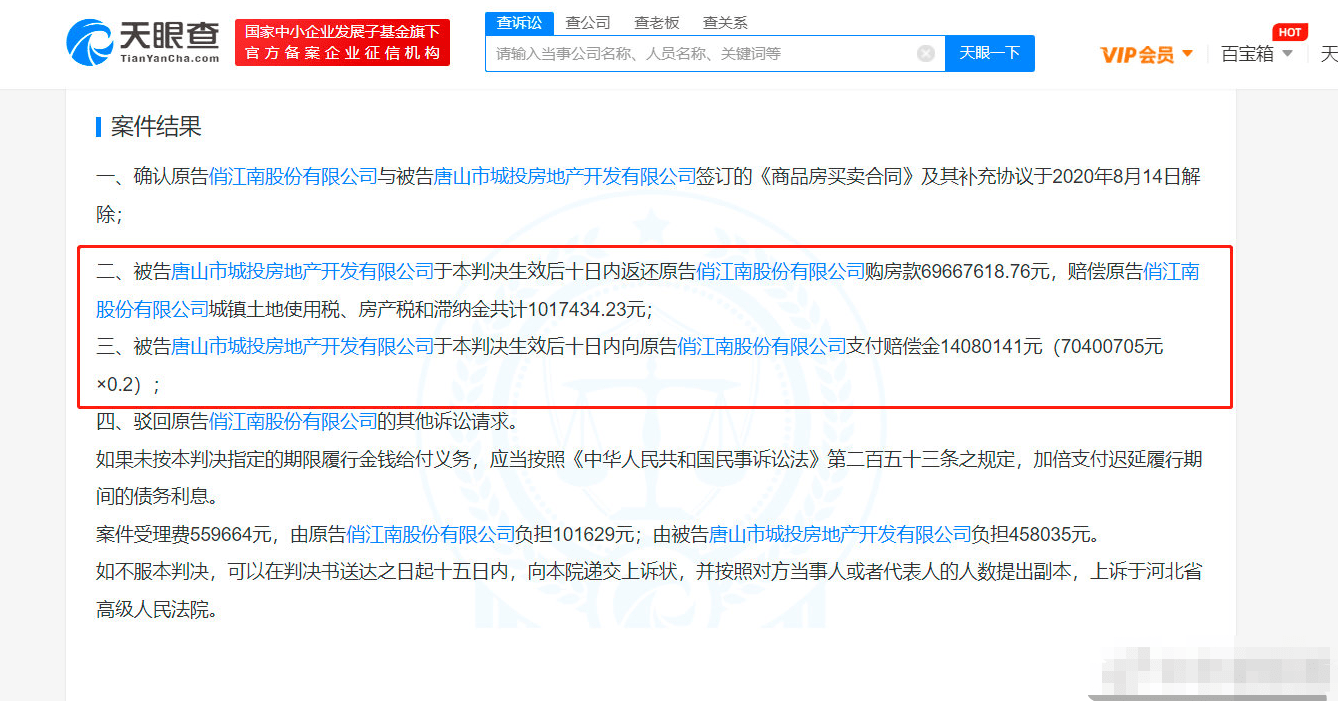This screenshot has width=1338, height=701.
Task: Click the red official certification badge banner
Action: pos(342,42)
